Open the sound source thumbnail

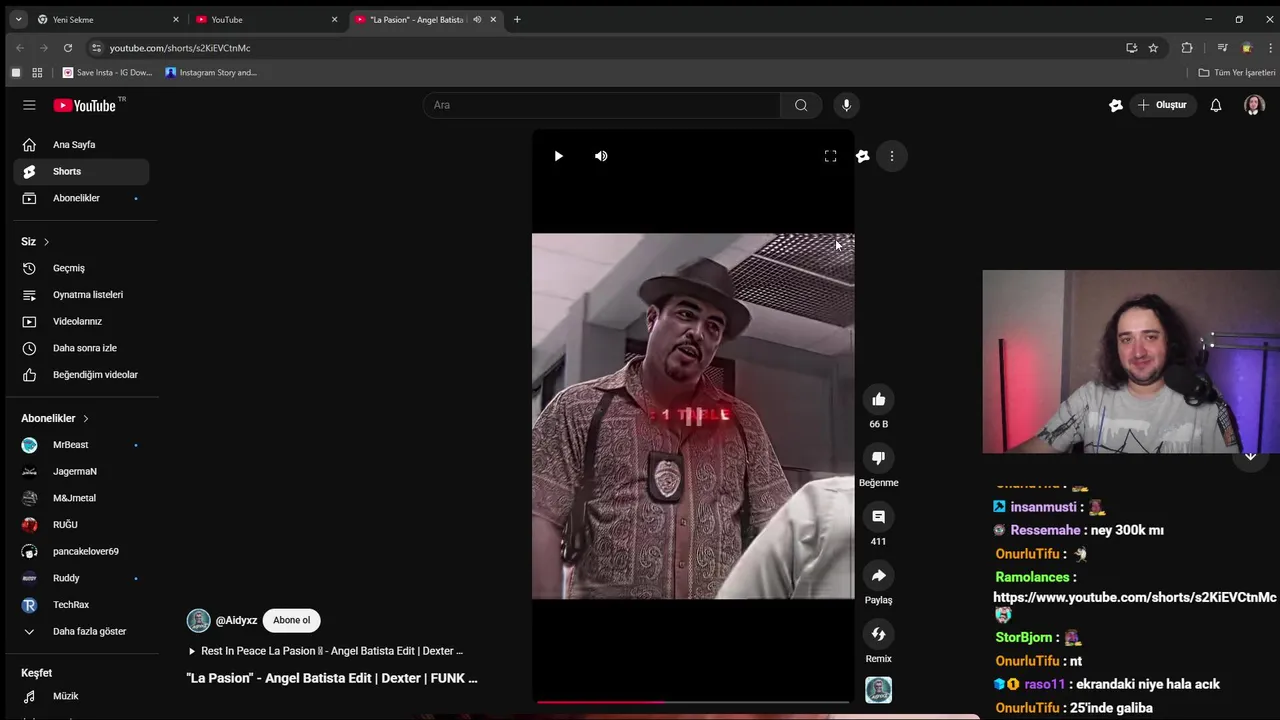tap(878, 690)
